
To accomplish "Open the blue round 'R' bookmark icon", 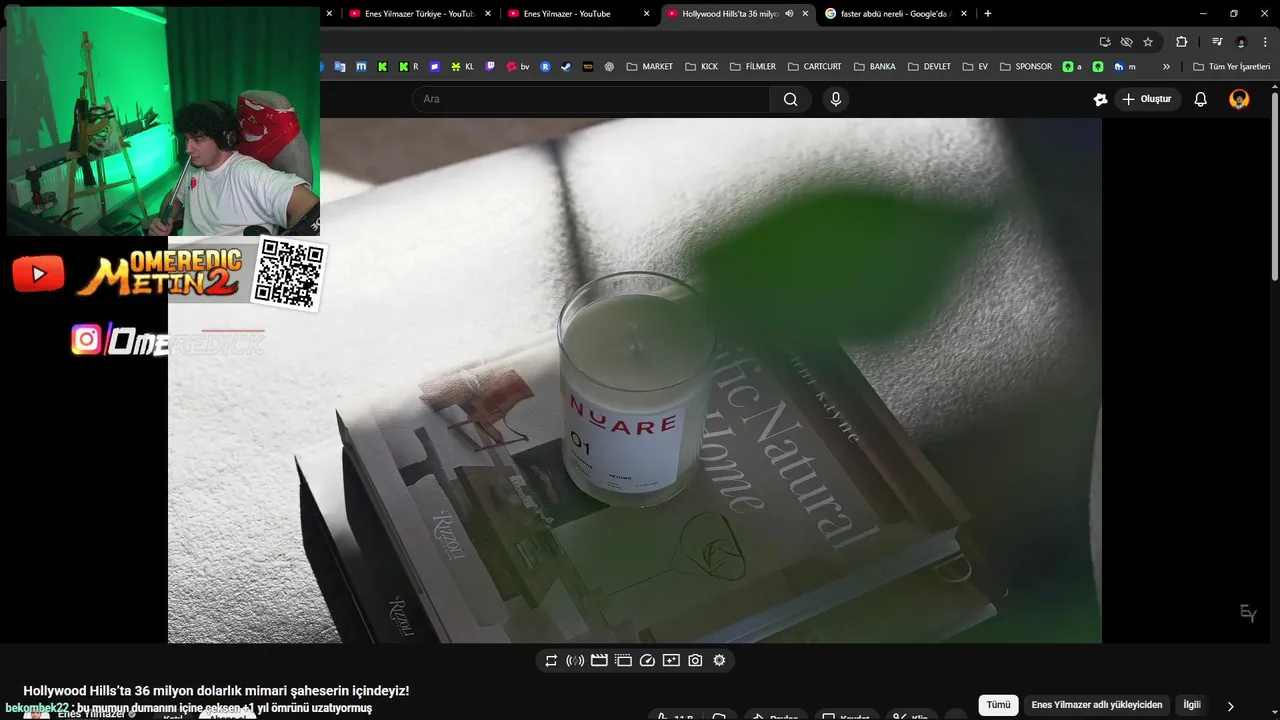I will pyautogui.click(x=545, y=67).
